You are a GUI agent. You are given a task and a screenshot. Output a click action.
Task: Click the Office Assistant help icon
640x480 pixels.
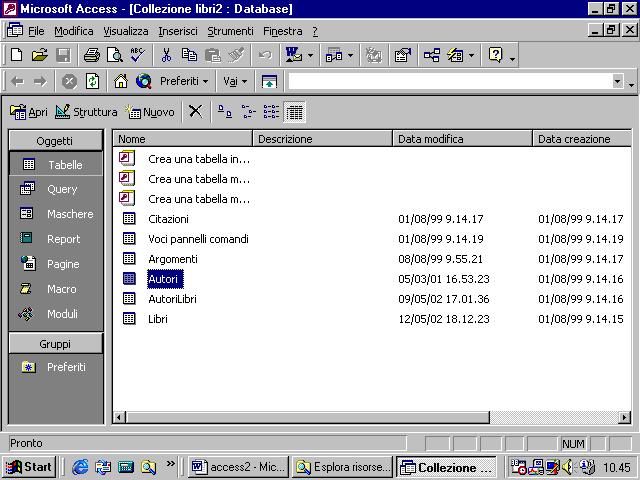(495, 55)
